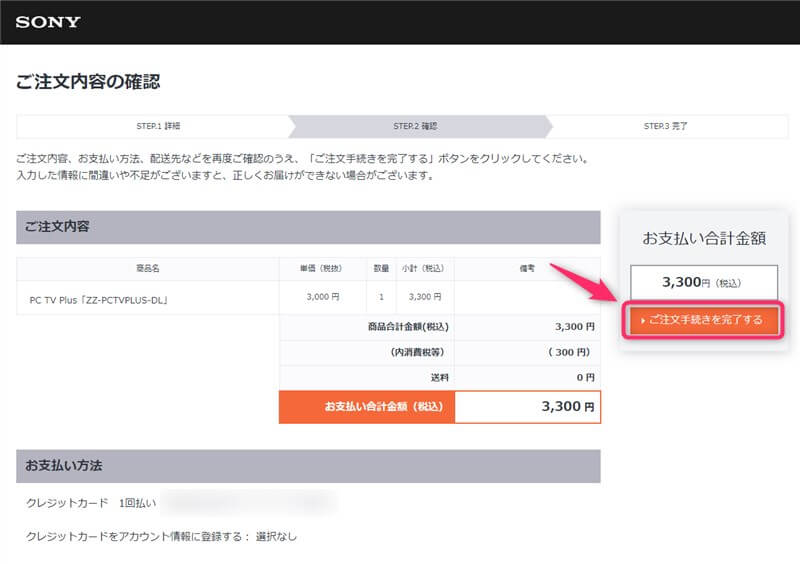Screen dimensions: 800x564
Task: Click the shipping value 0 円
Action: pos(586,378)
